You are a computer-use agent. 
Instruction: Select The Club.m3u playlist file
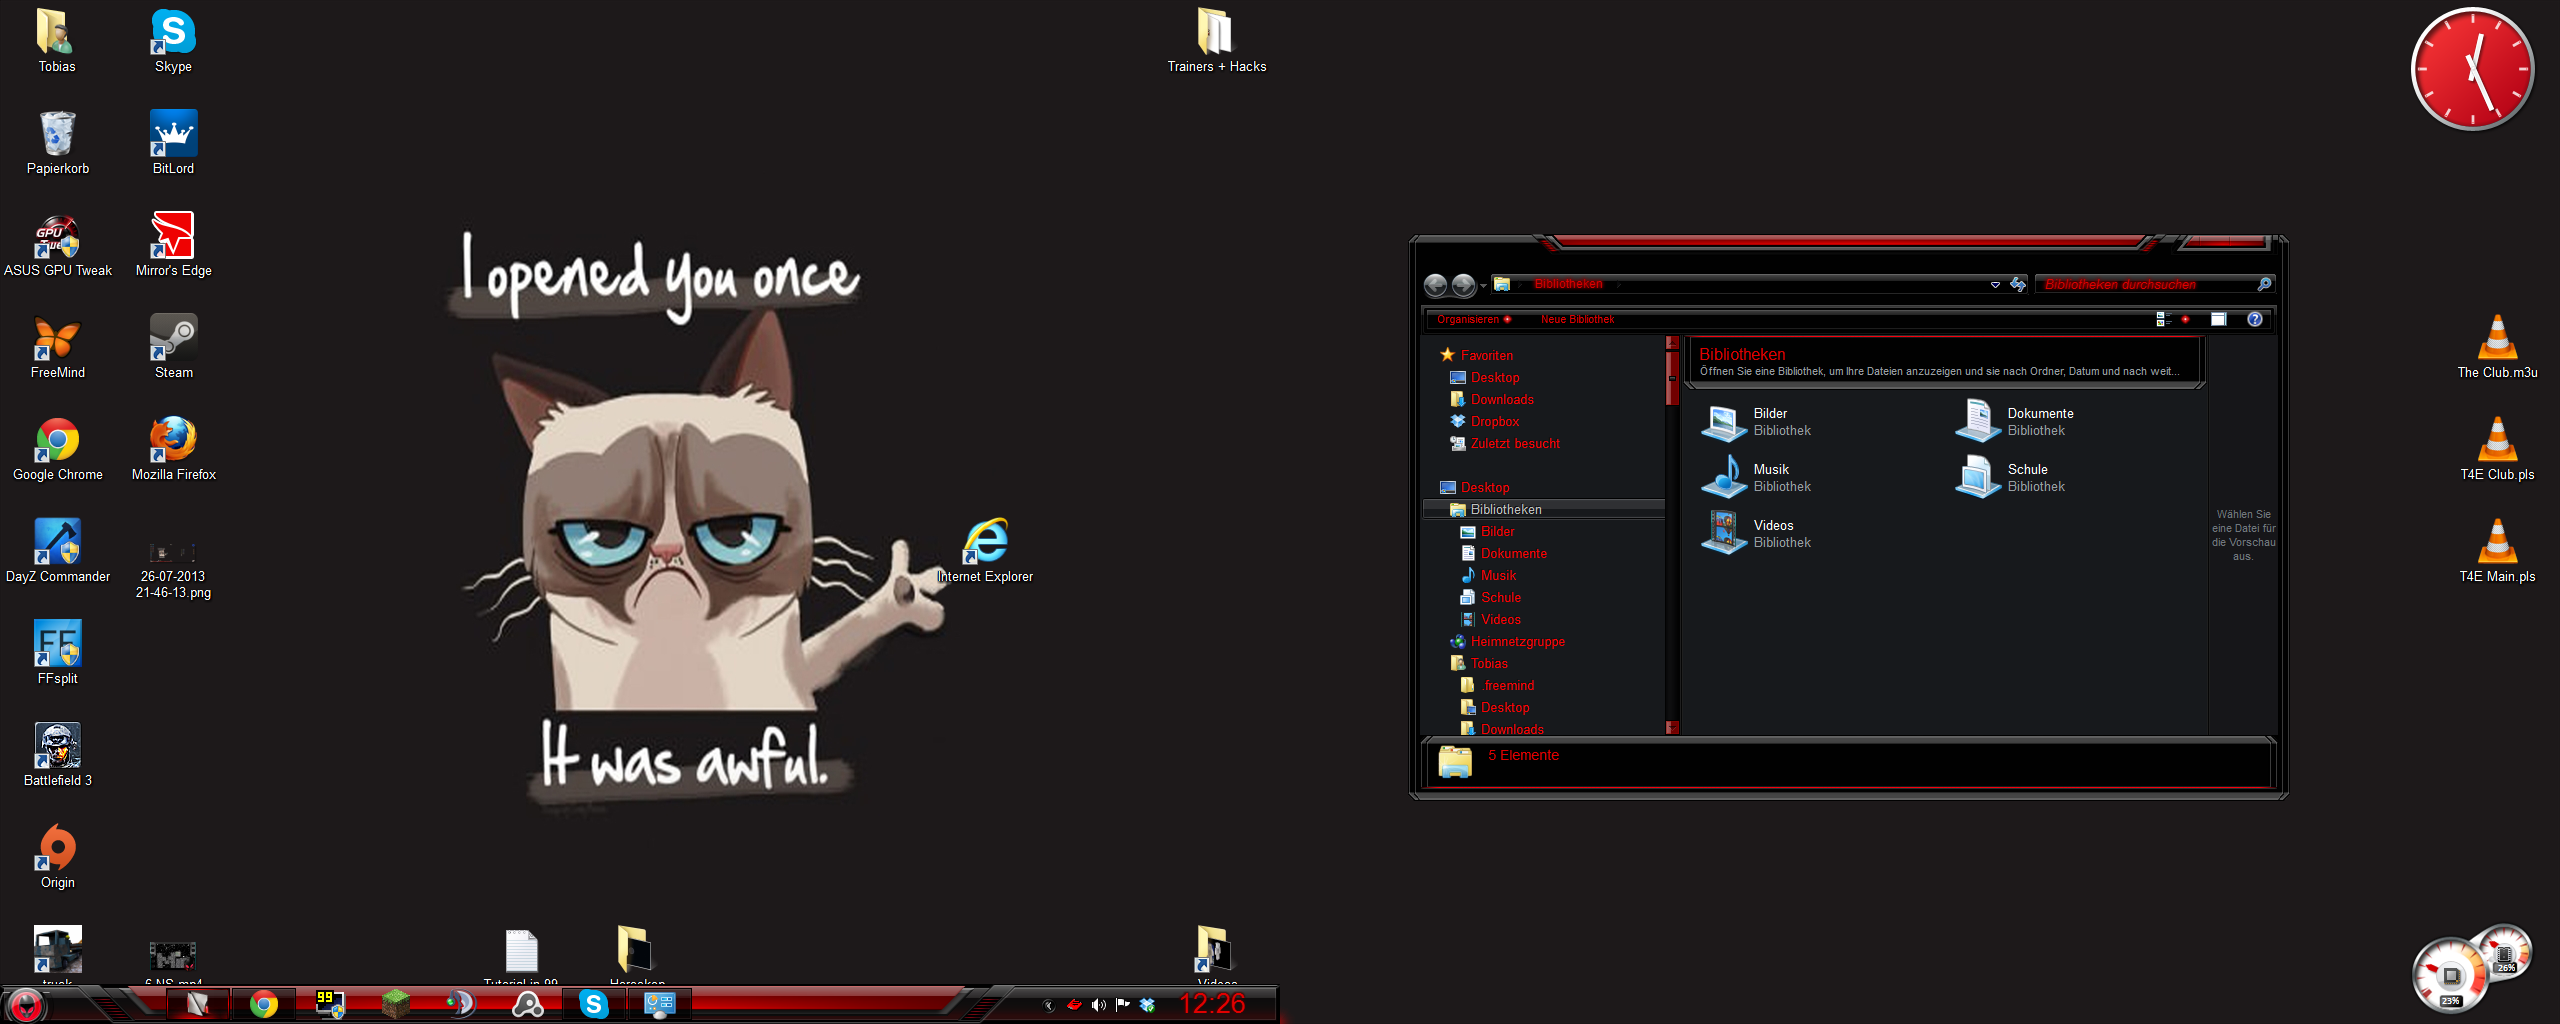tap(2497, 347)
